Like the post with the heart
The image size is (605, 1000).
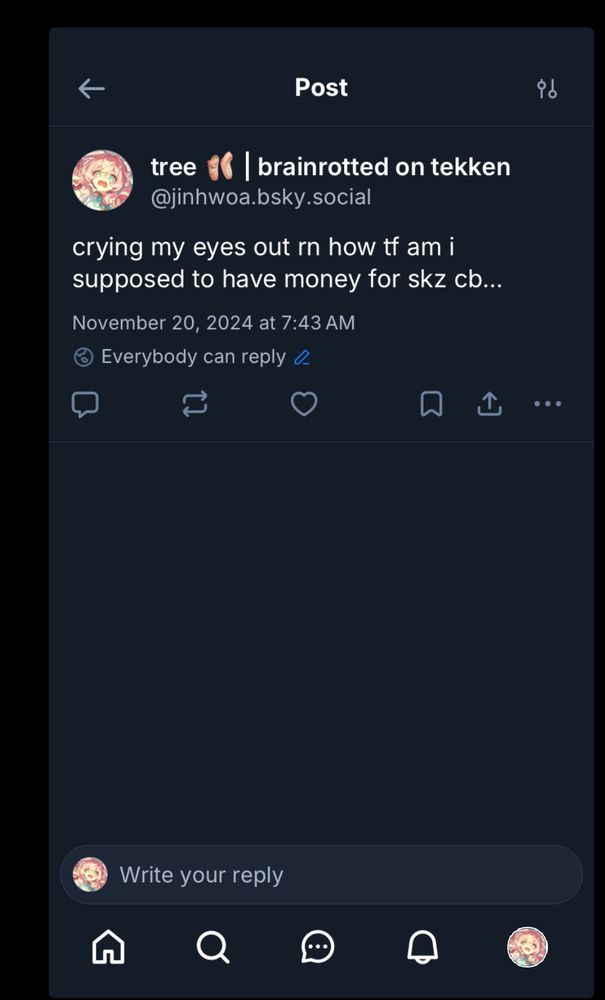click(304, 404)
